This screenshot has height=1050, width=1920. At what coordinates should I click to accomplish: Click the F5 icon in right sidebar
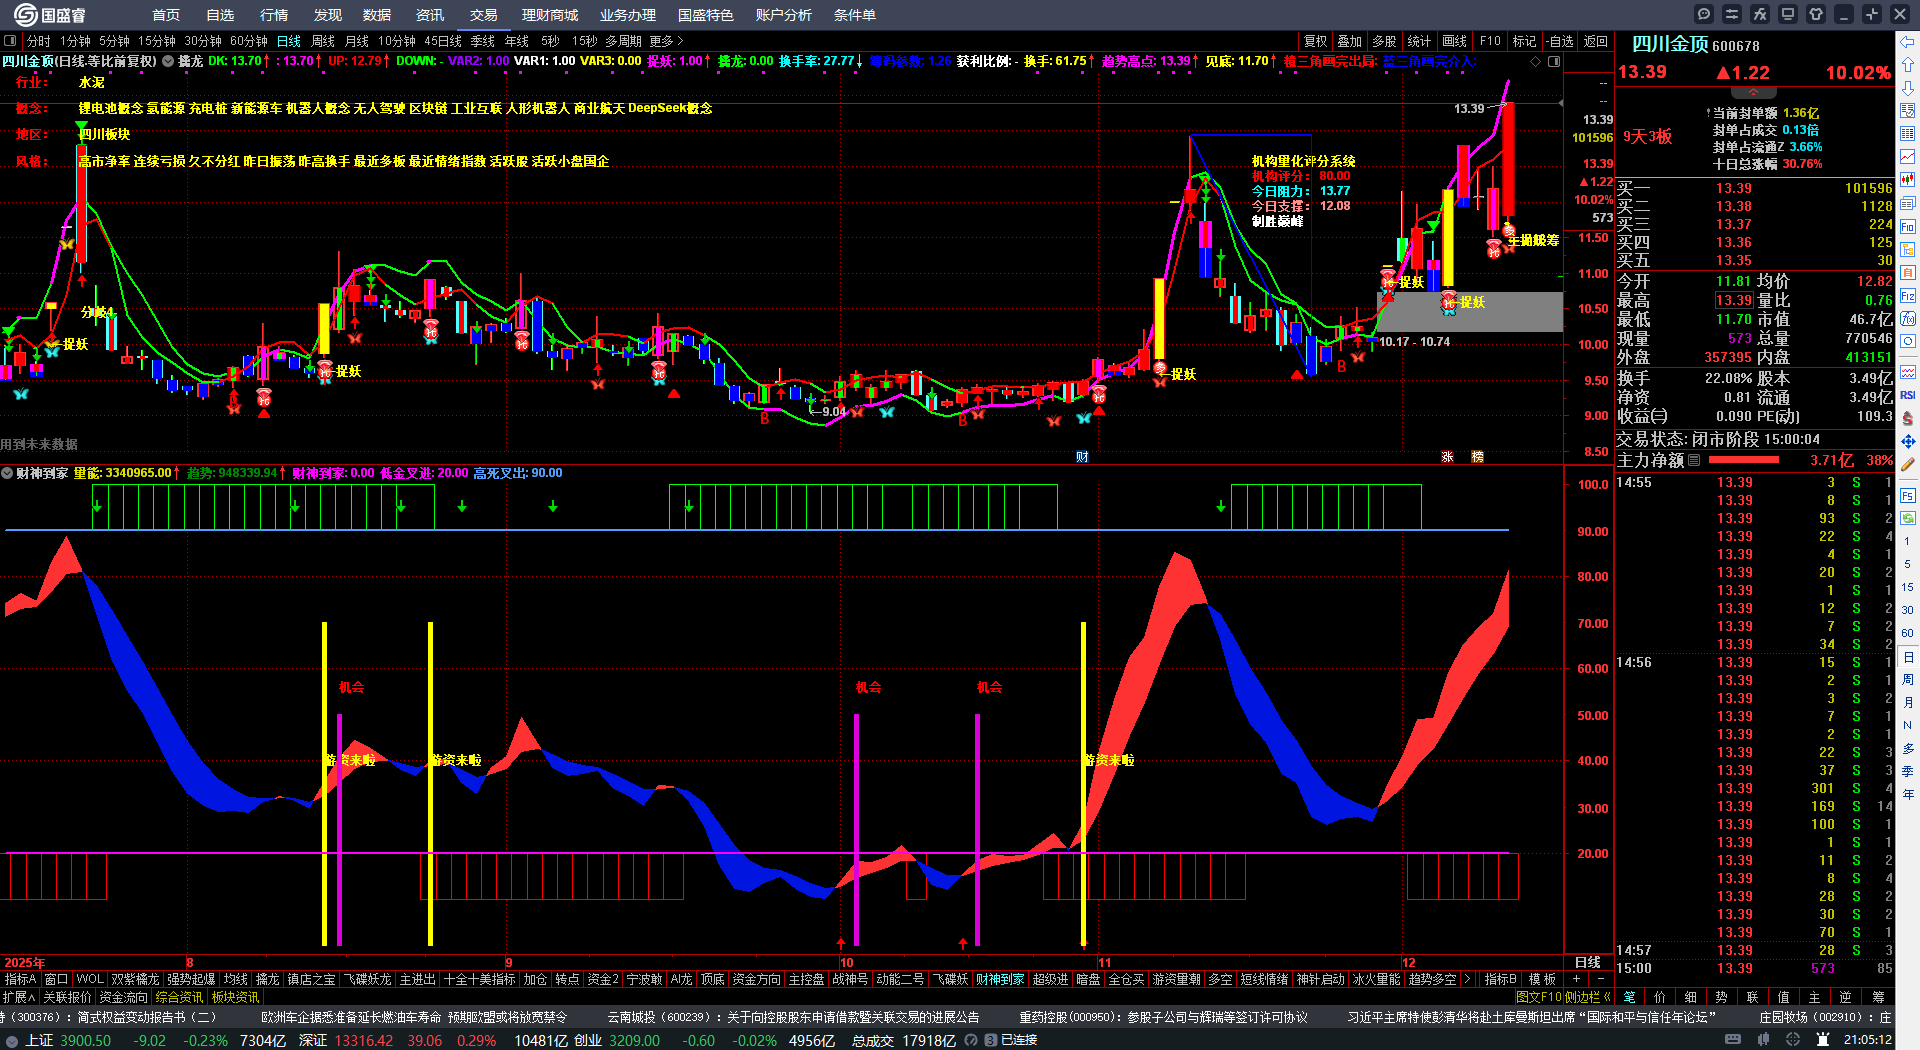click(1908, 495)
